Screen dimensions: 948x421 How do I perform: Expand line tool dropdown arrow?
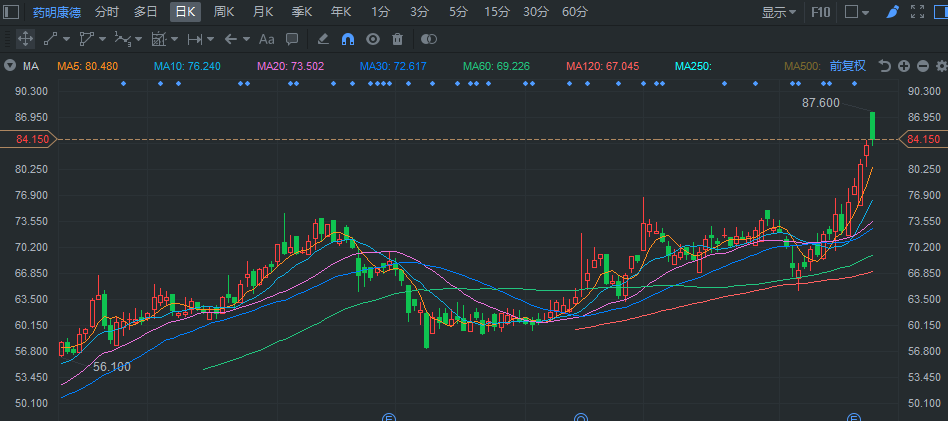click(x=66, y=39)
